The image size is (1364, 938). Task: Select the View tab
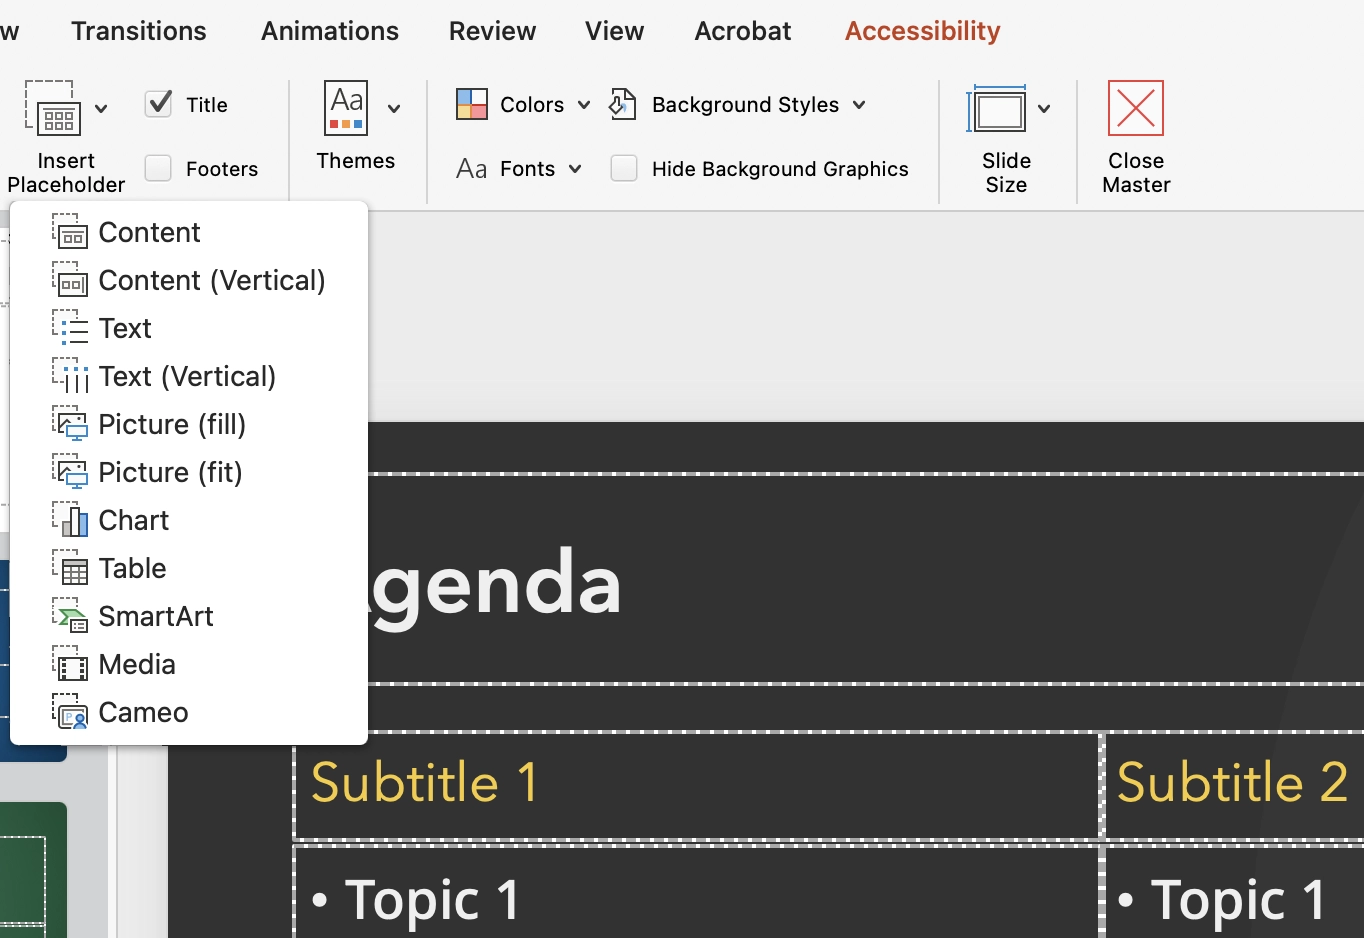pyautogui.click(x=615, y=31)
